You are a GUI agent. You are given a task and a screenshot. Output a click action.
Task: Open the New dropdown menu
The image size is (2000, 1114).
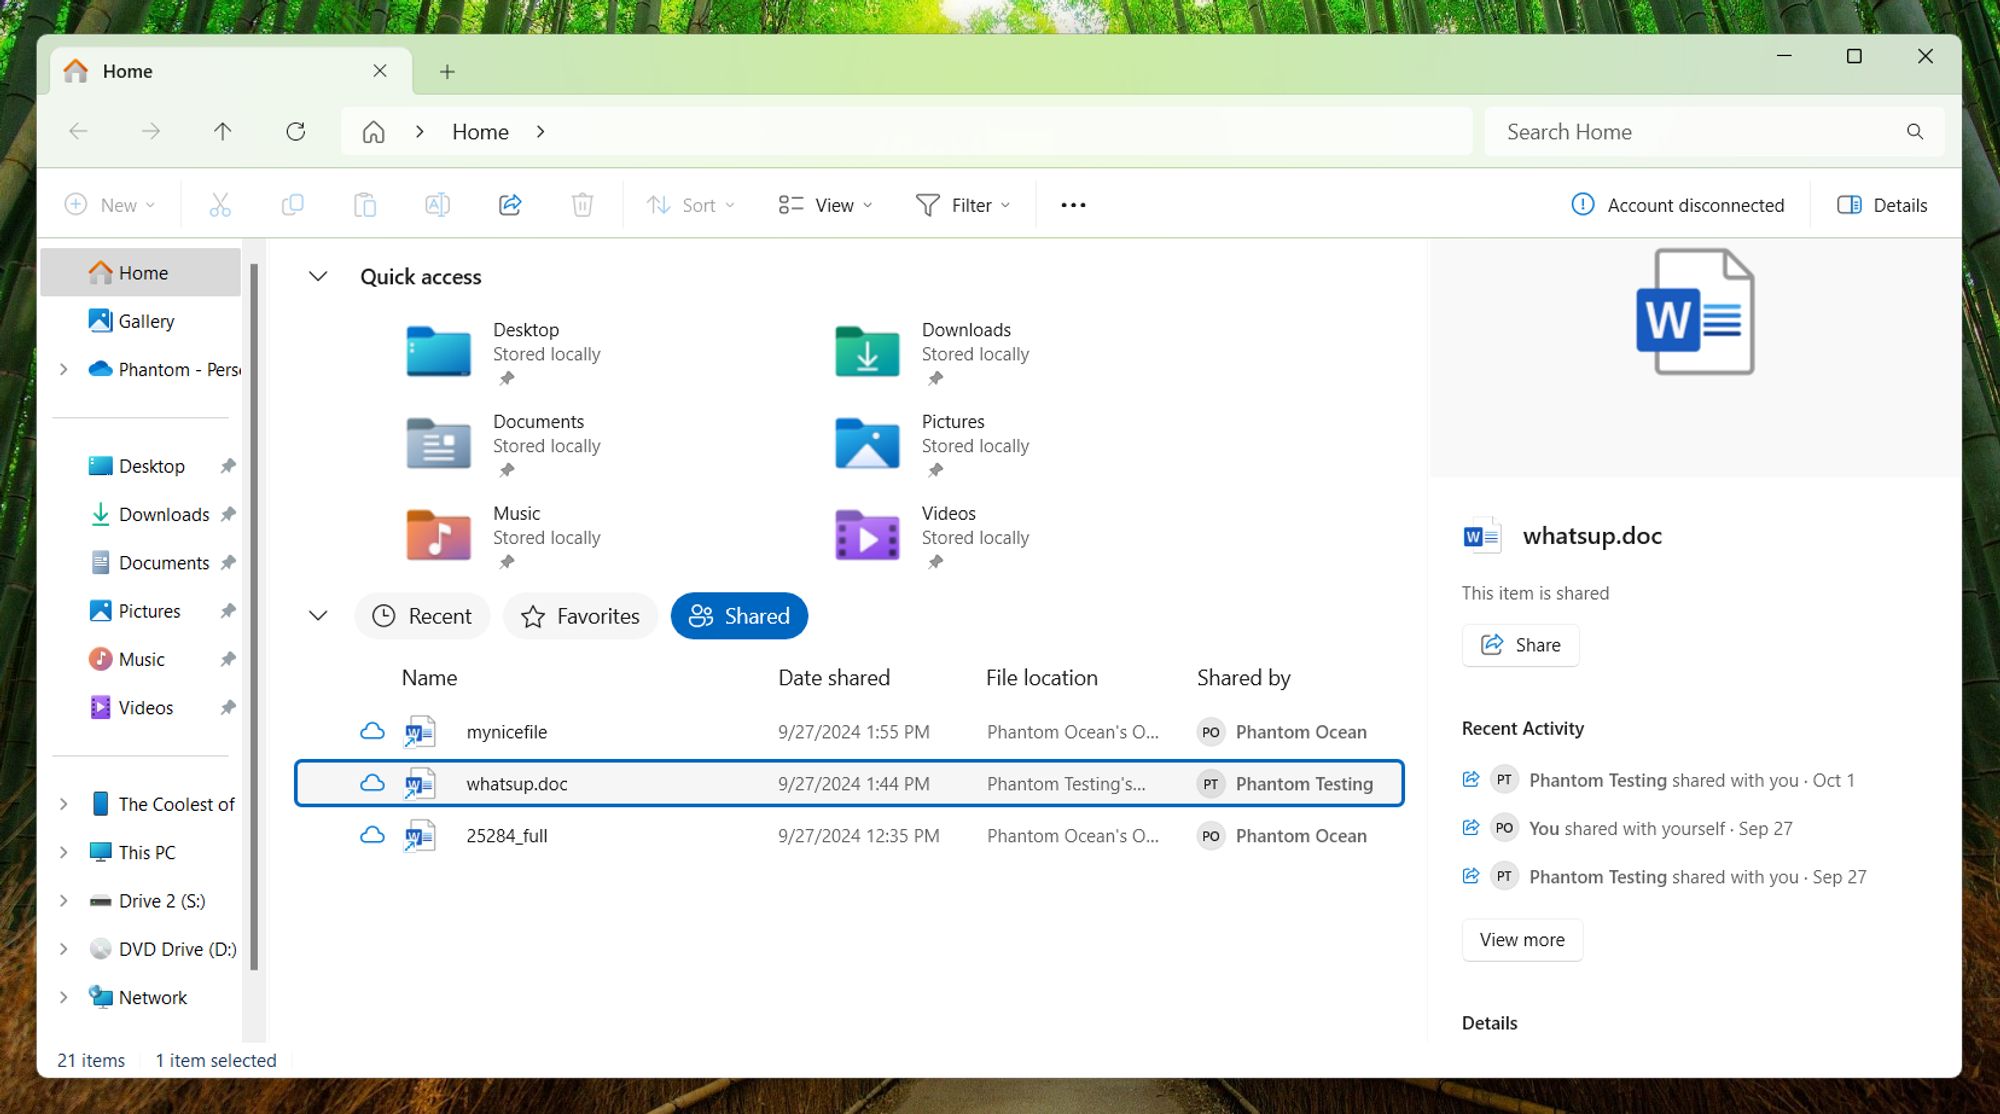pyautogui.click(x=110, y=205)
